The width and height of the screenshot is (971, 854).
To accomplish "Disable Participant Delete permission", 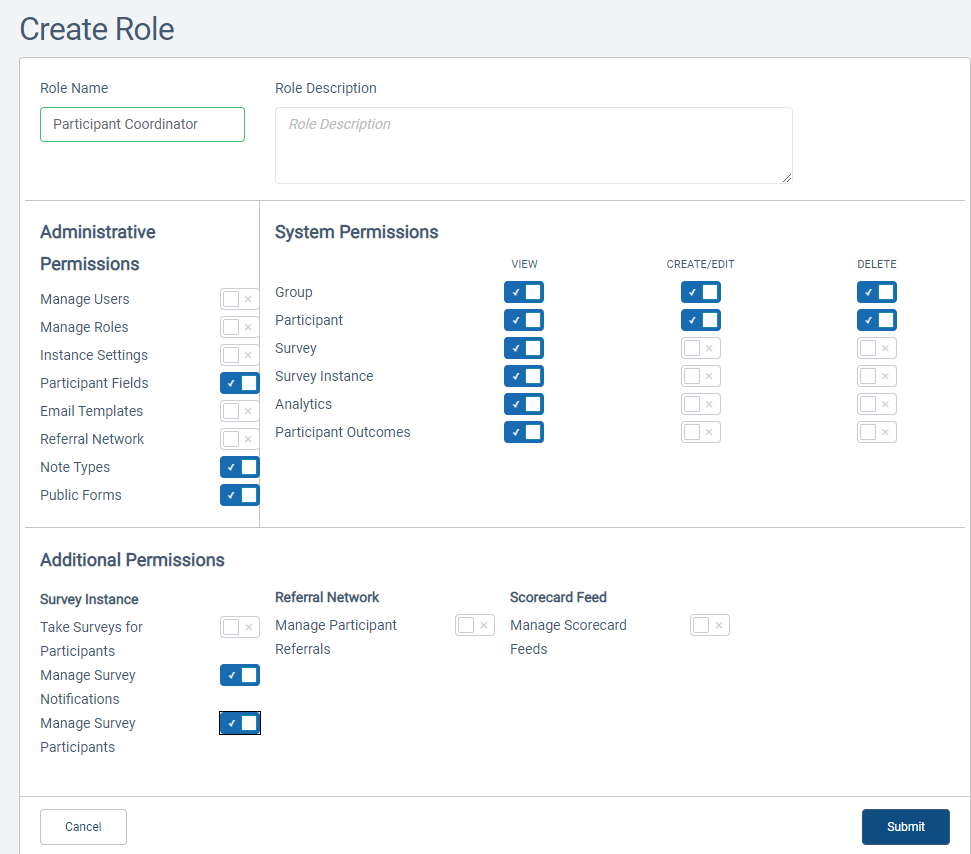I will click(877, 320).
